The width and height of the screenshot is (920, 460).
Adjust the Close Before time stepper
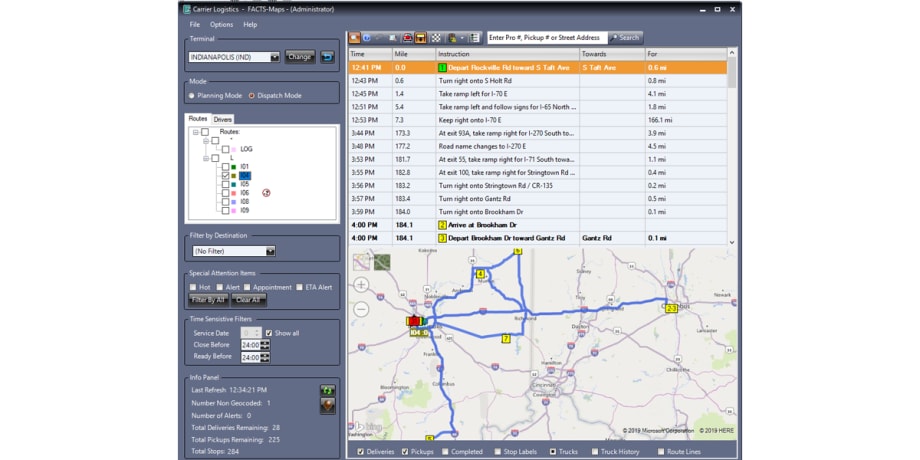[x=265, y=345]
